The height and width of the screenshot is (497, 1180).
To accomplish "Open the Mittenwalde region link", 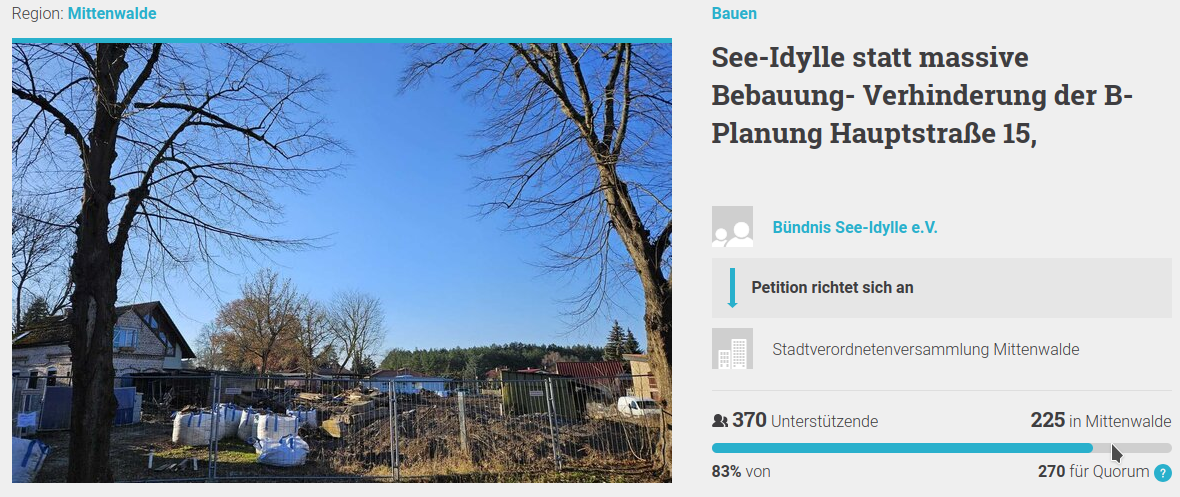I will [112, 13].
